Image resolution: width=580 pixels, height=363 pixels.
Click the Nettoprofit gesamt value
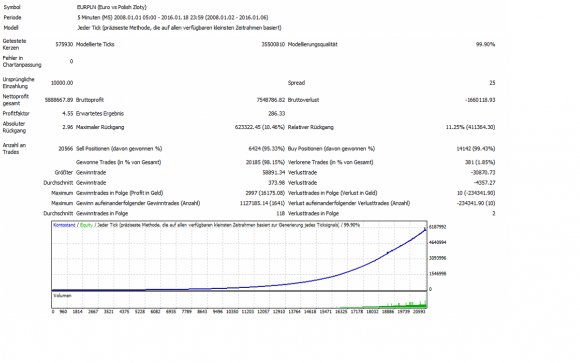(x=59, y=100)
